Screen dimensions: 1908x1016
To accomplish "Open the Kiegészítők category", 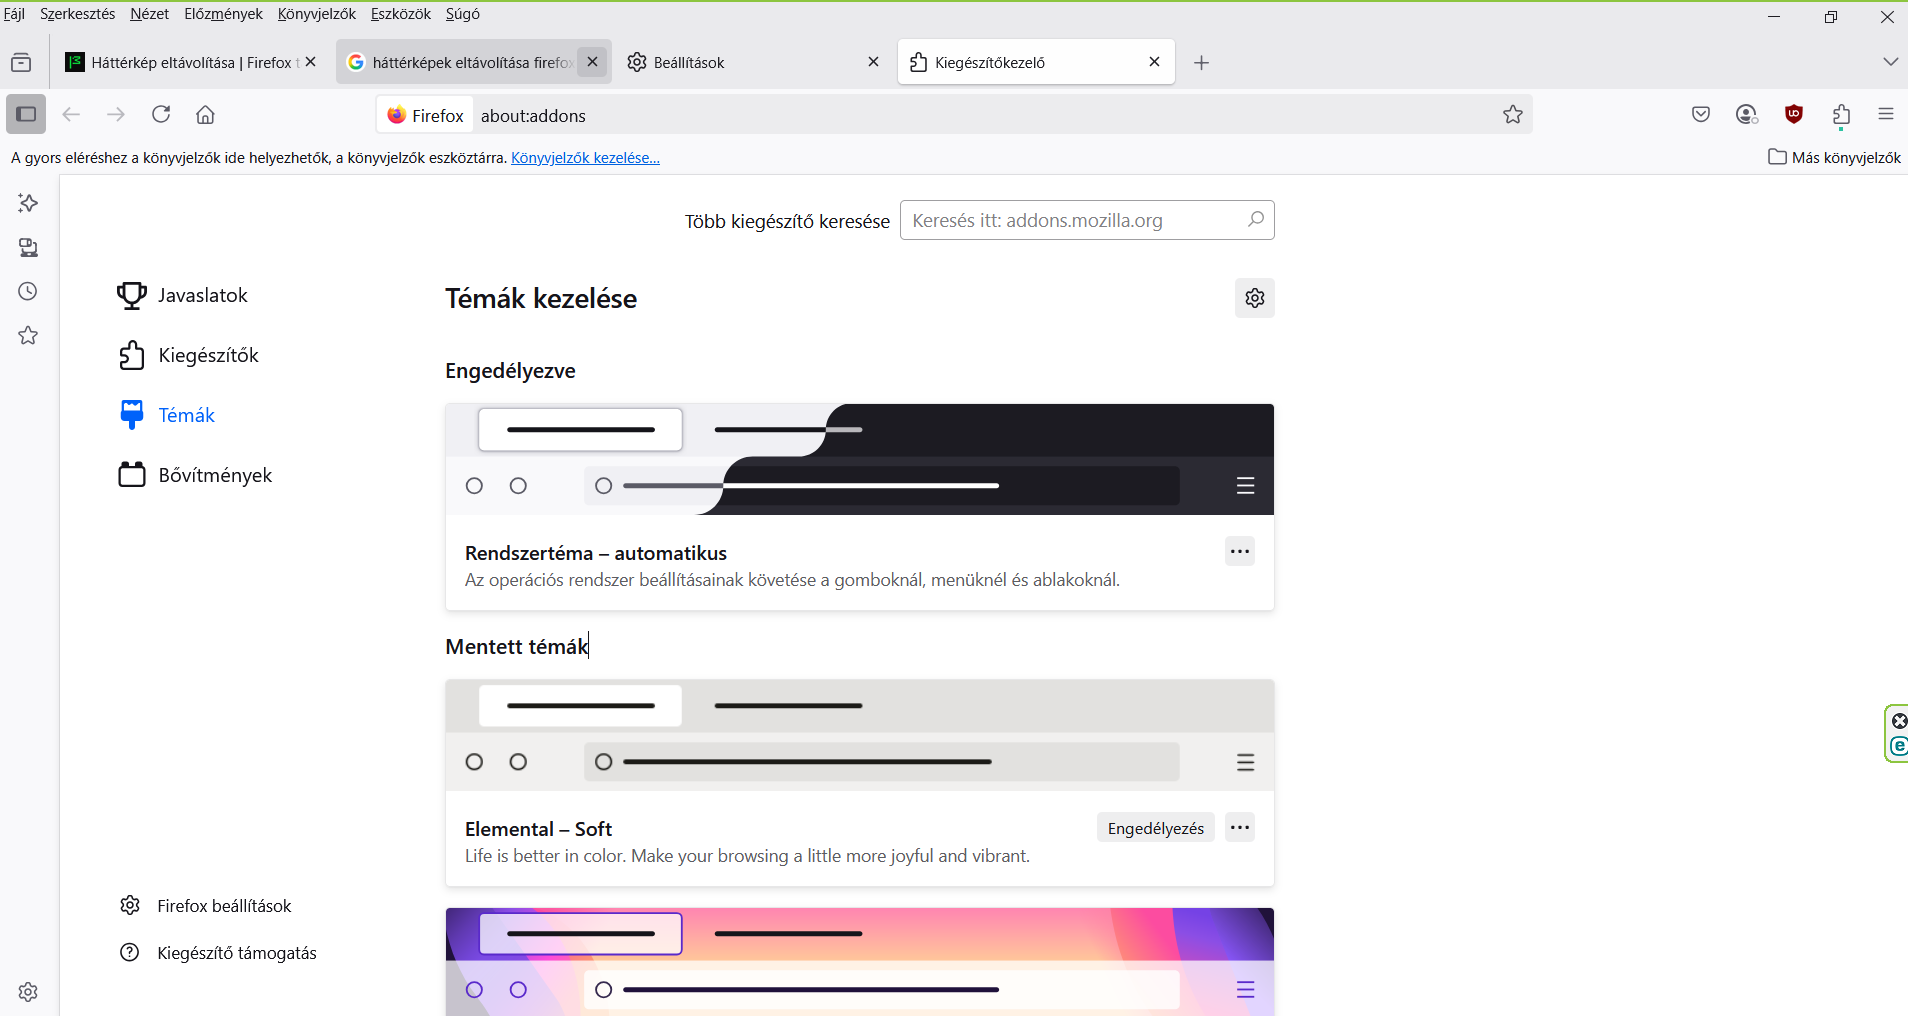I will pos(188,355).
